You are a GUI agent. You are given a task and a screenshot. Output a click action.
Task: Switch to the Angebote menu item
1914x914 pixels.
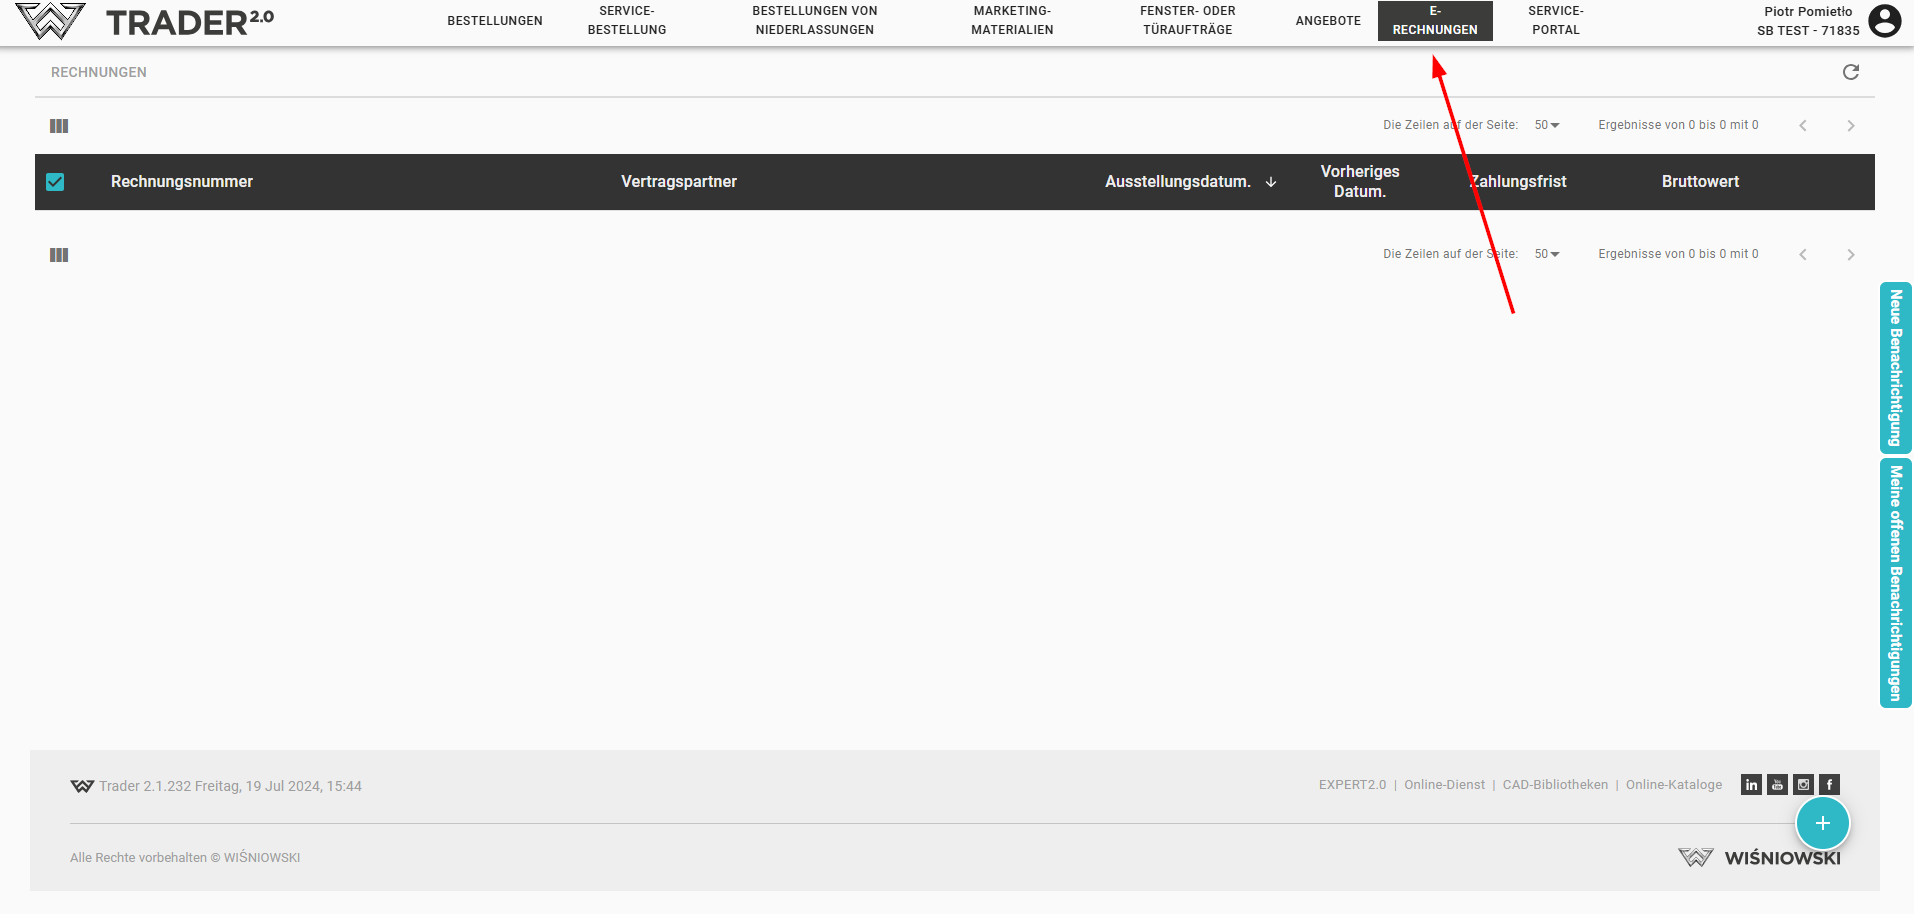click(x=1327, y=21)
